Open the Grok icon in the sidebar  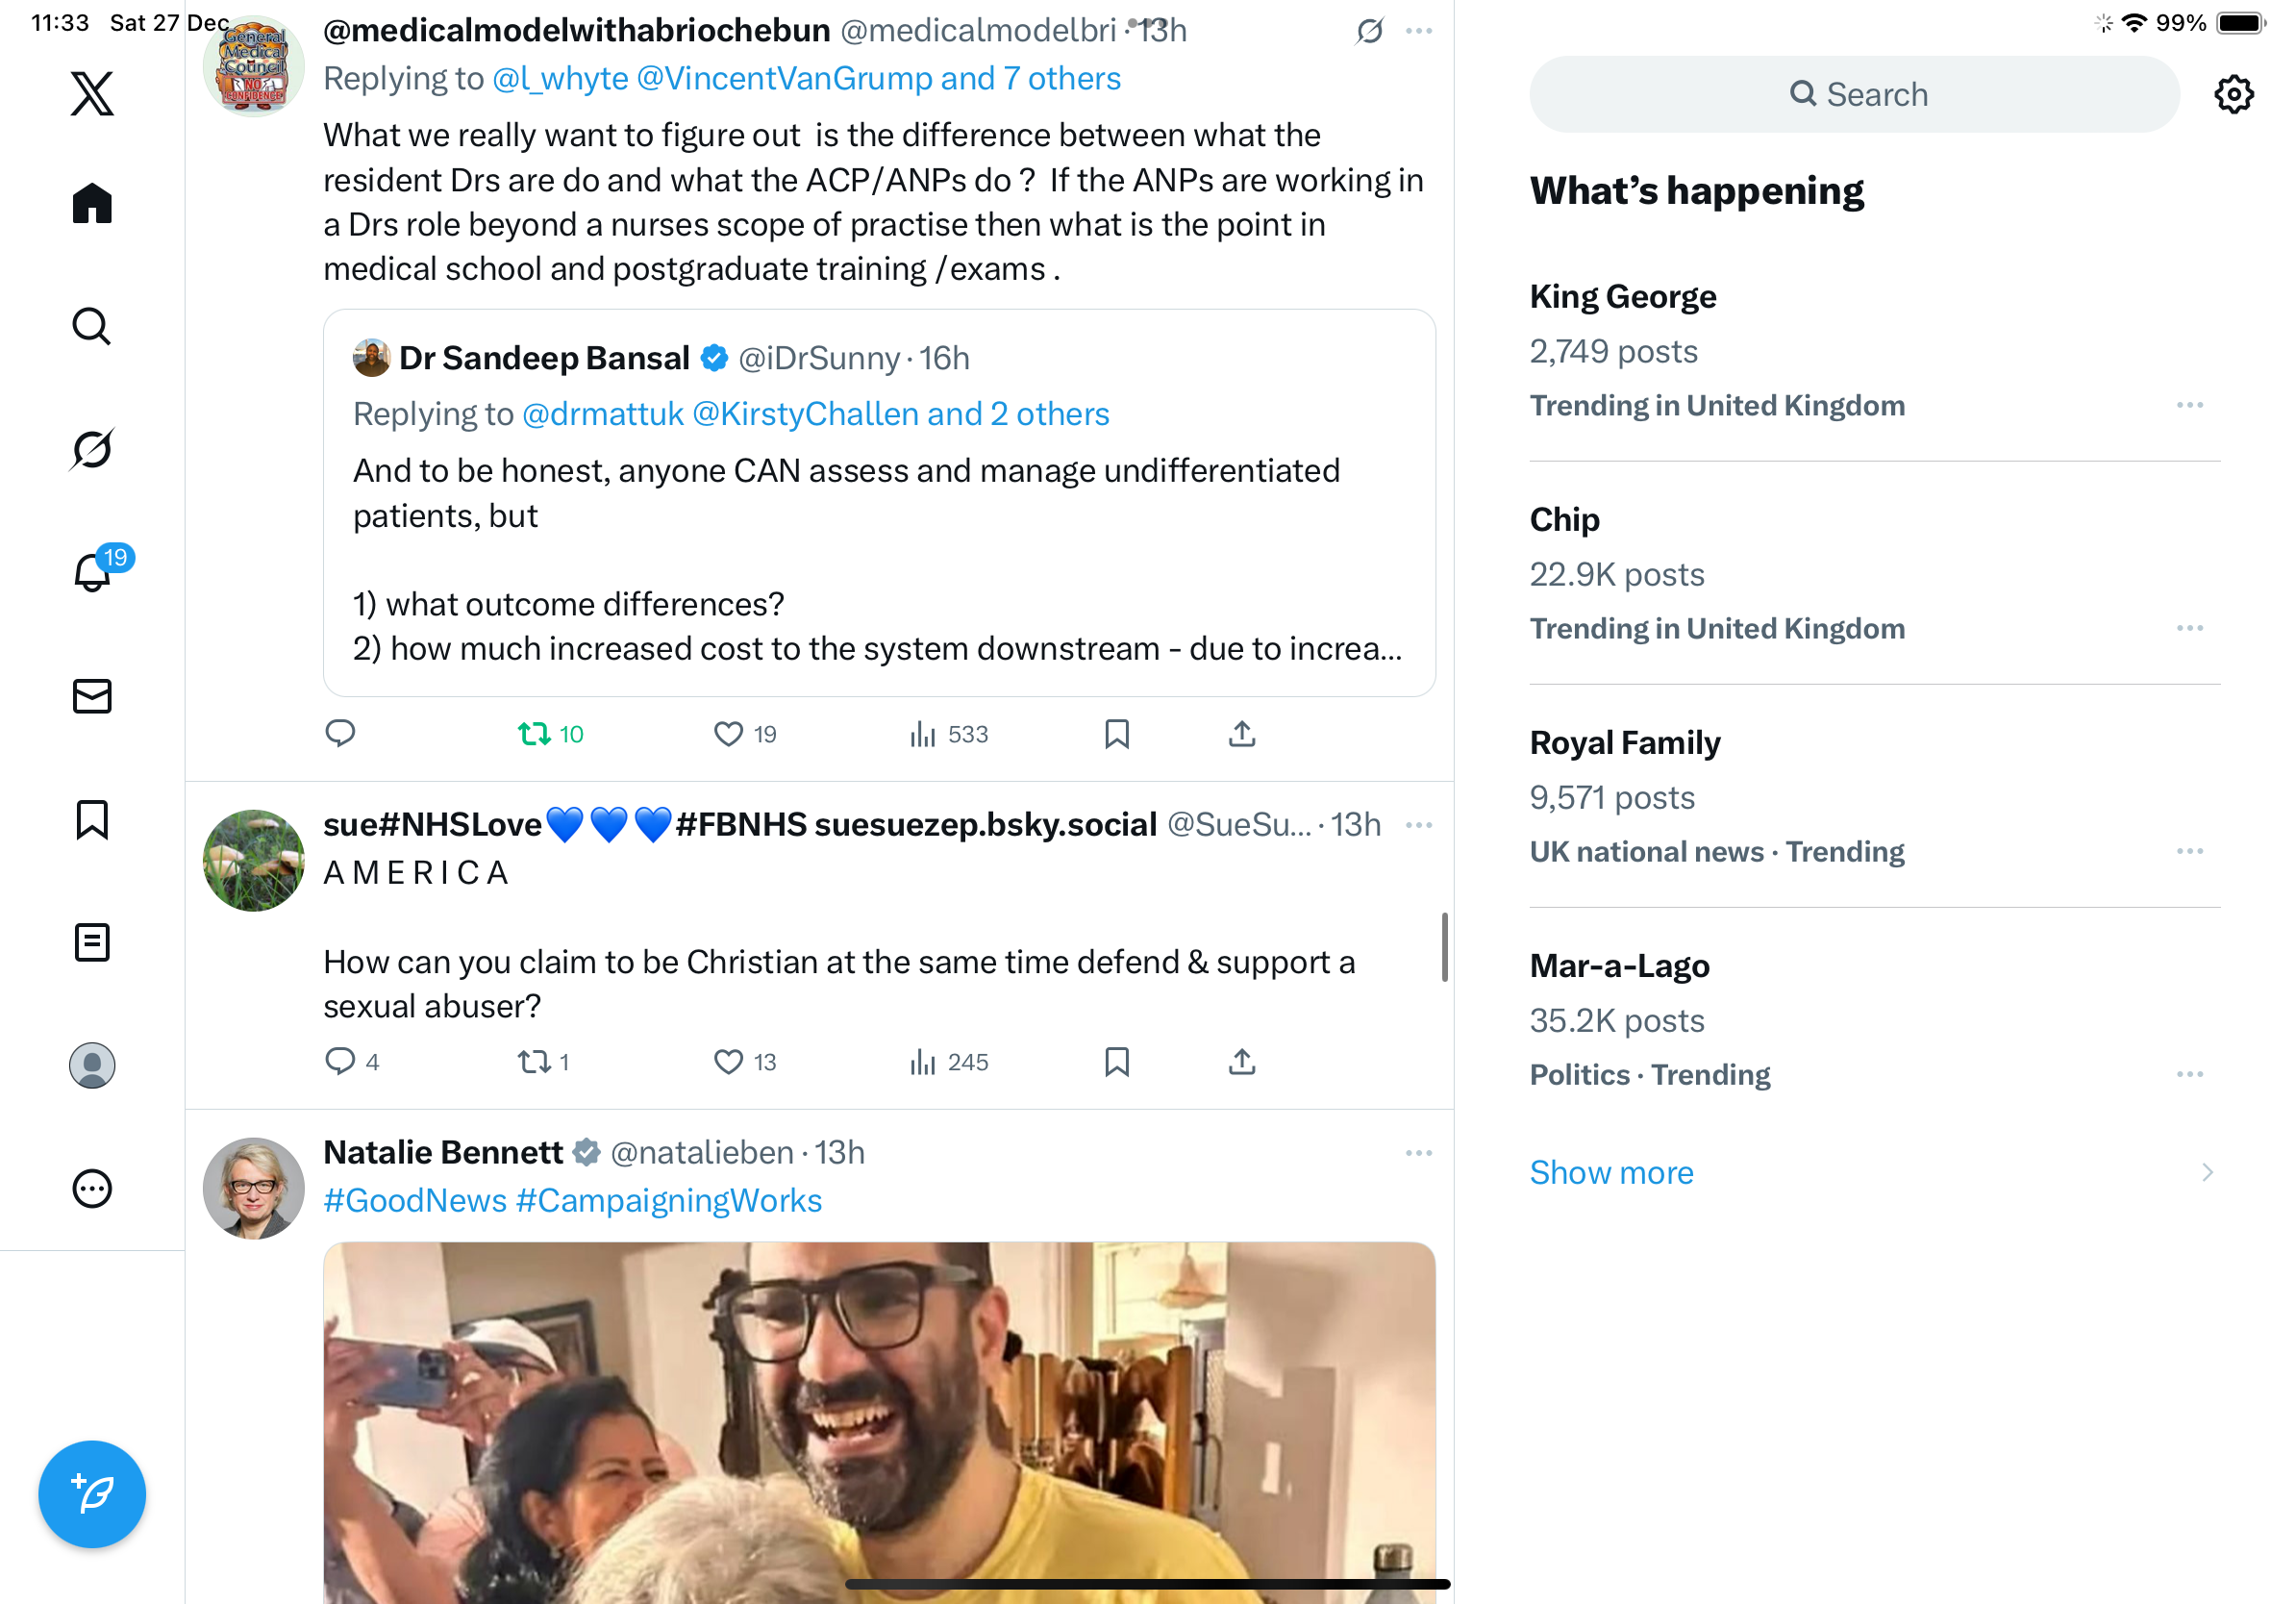pyautogui.click(x=92, y=449)
